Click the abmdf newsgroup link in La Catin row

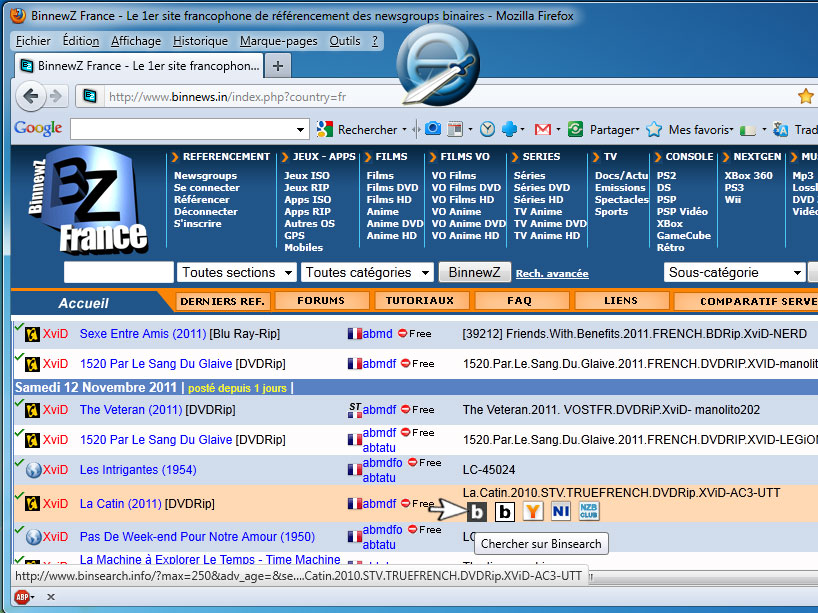379,504
